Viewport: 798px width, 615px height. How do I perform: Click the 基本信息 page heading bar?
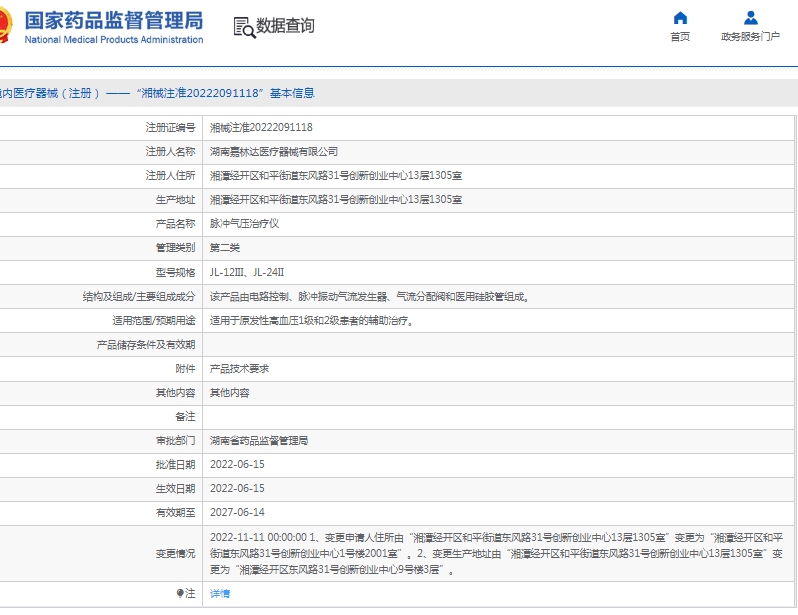tap(399, 93)
